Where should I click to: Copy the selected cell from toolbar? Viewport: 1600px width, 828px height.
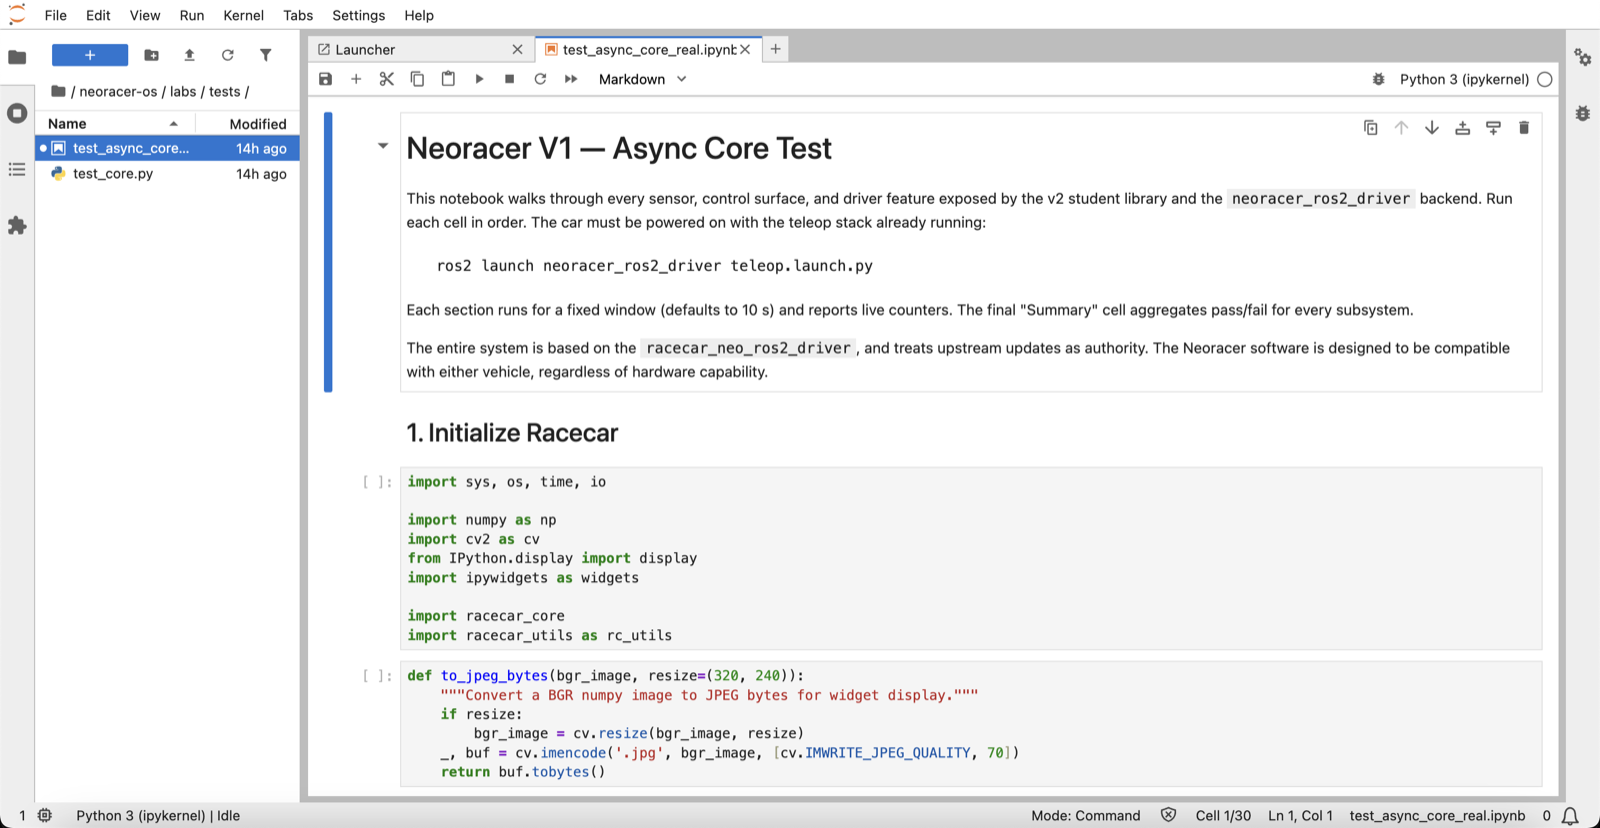417,79
